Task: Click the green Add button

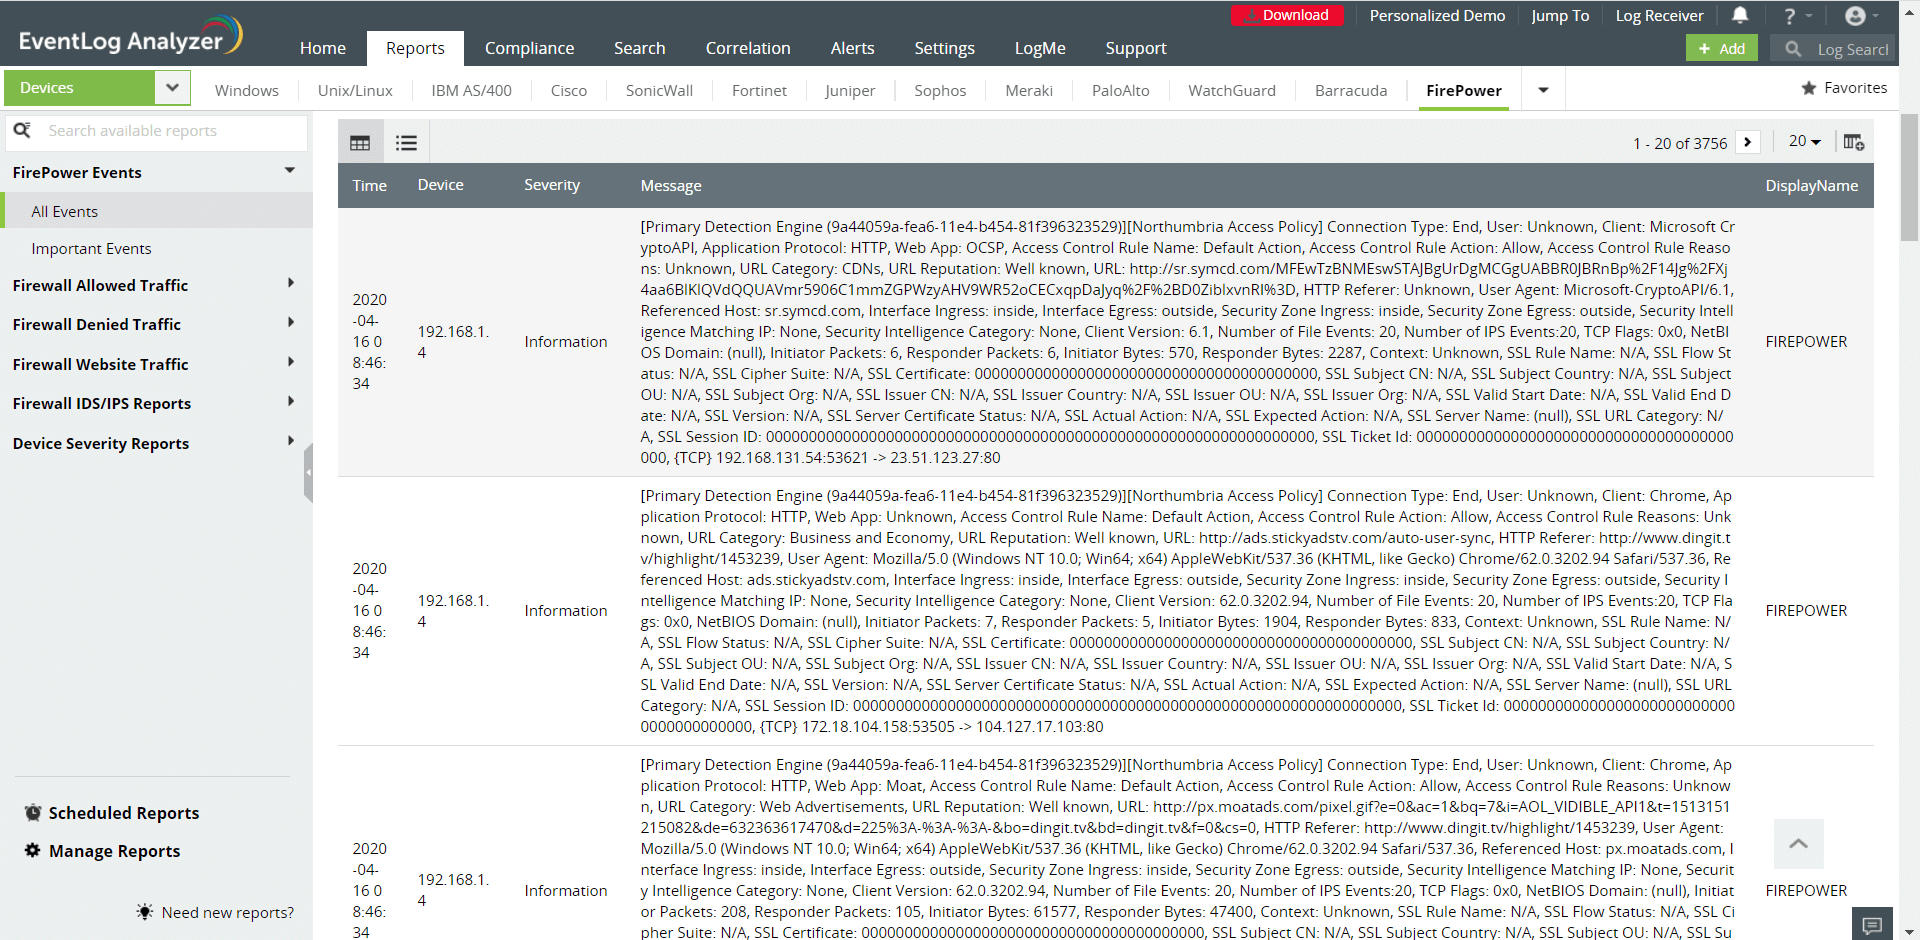Action: pos(1722,48)
